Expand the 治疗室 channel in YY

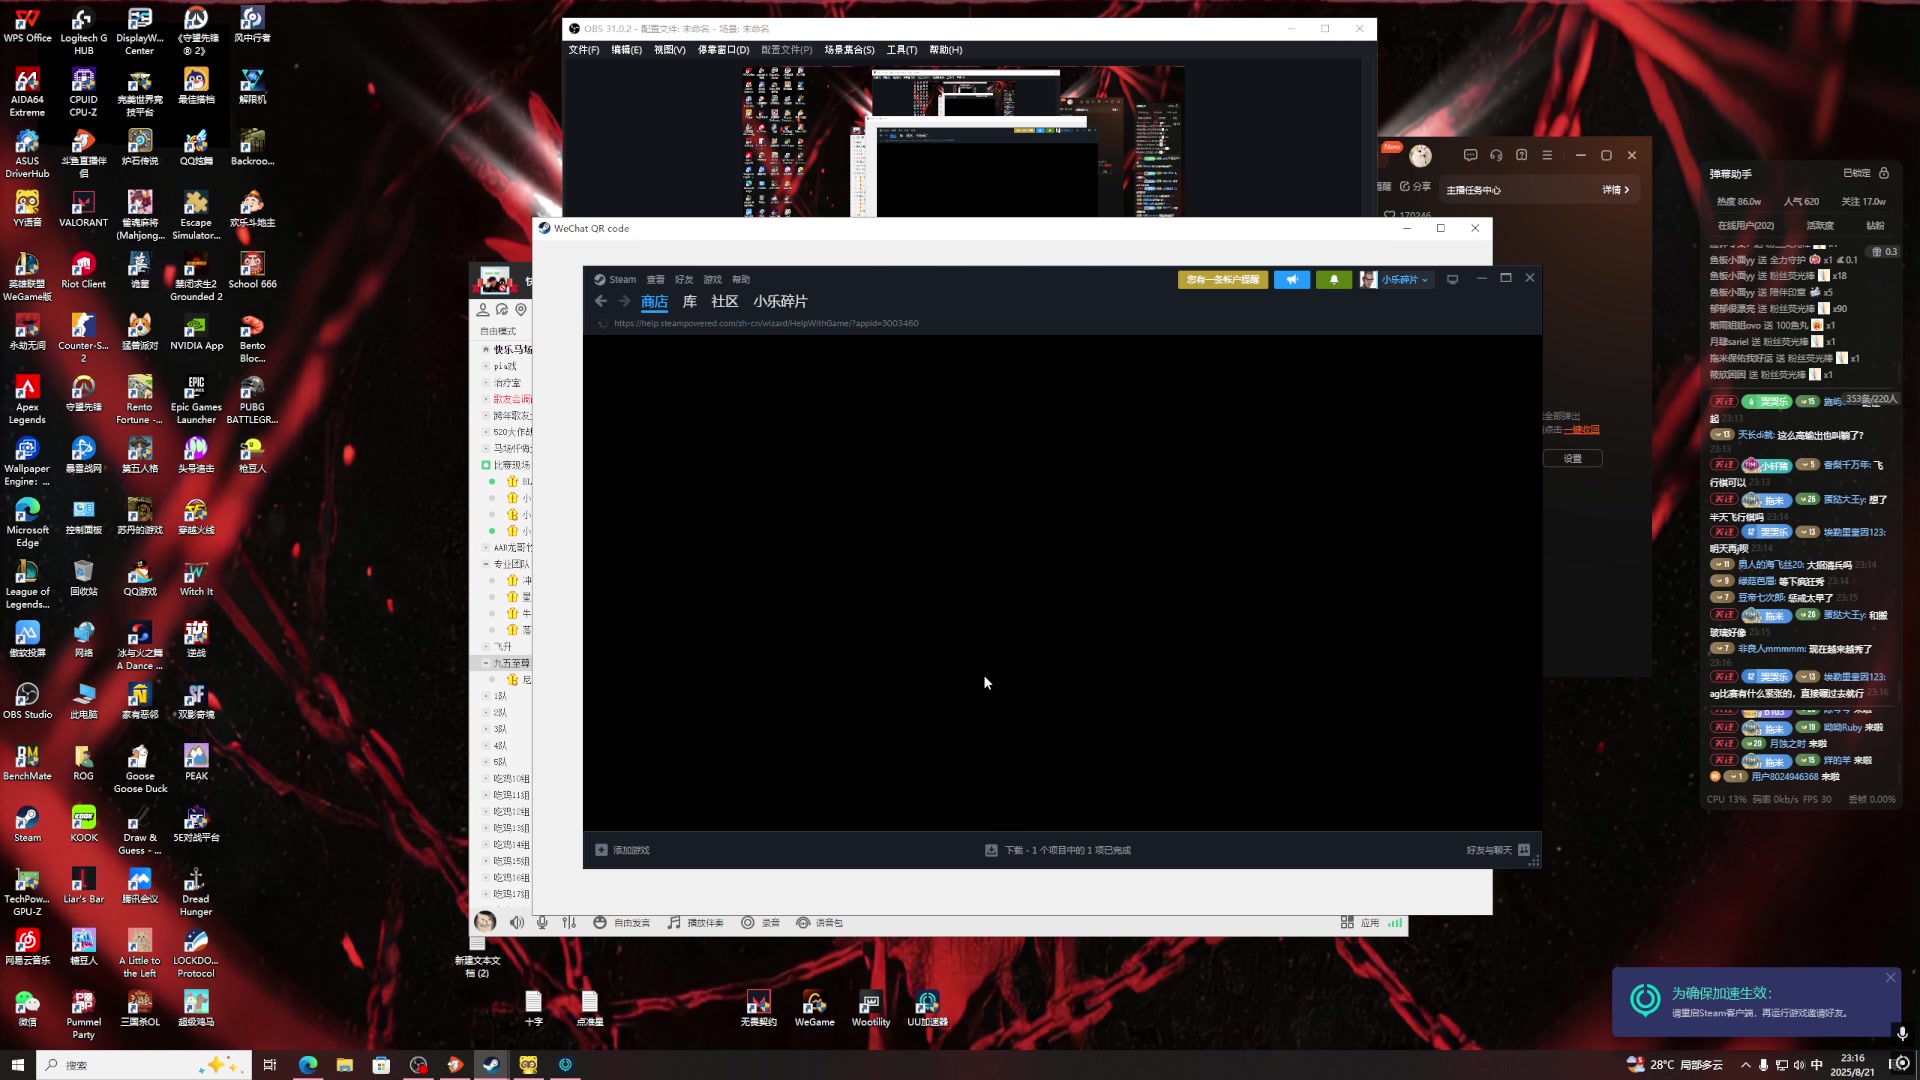486,383
